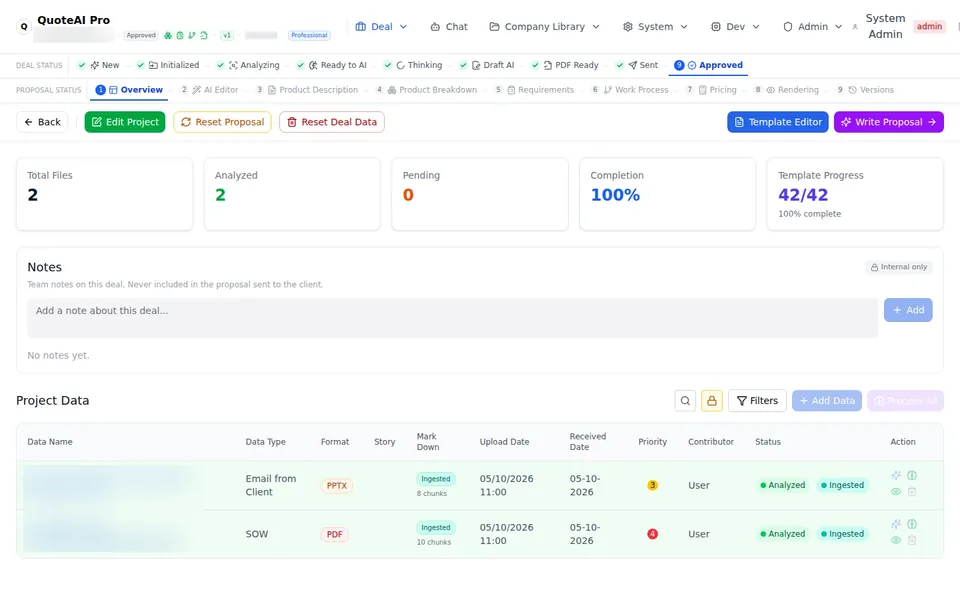
Task: Click the orange lock icon button
Action: [712, 400]
